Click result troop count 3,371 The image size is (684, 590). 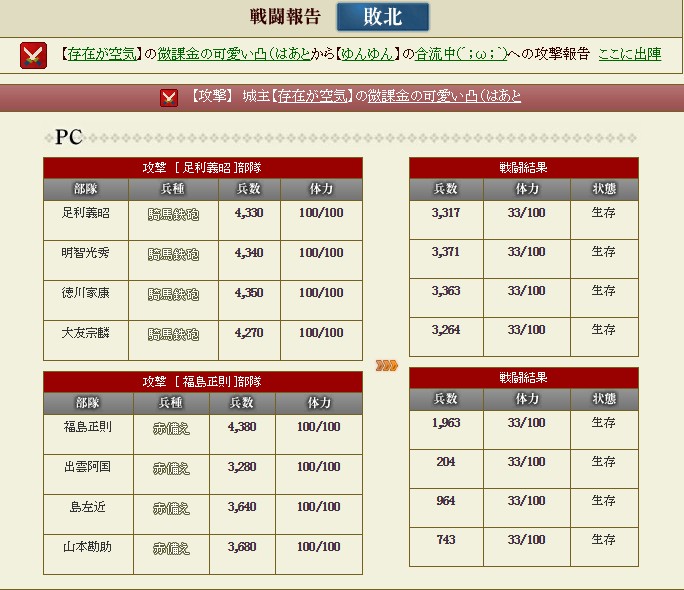coord(446,252)
